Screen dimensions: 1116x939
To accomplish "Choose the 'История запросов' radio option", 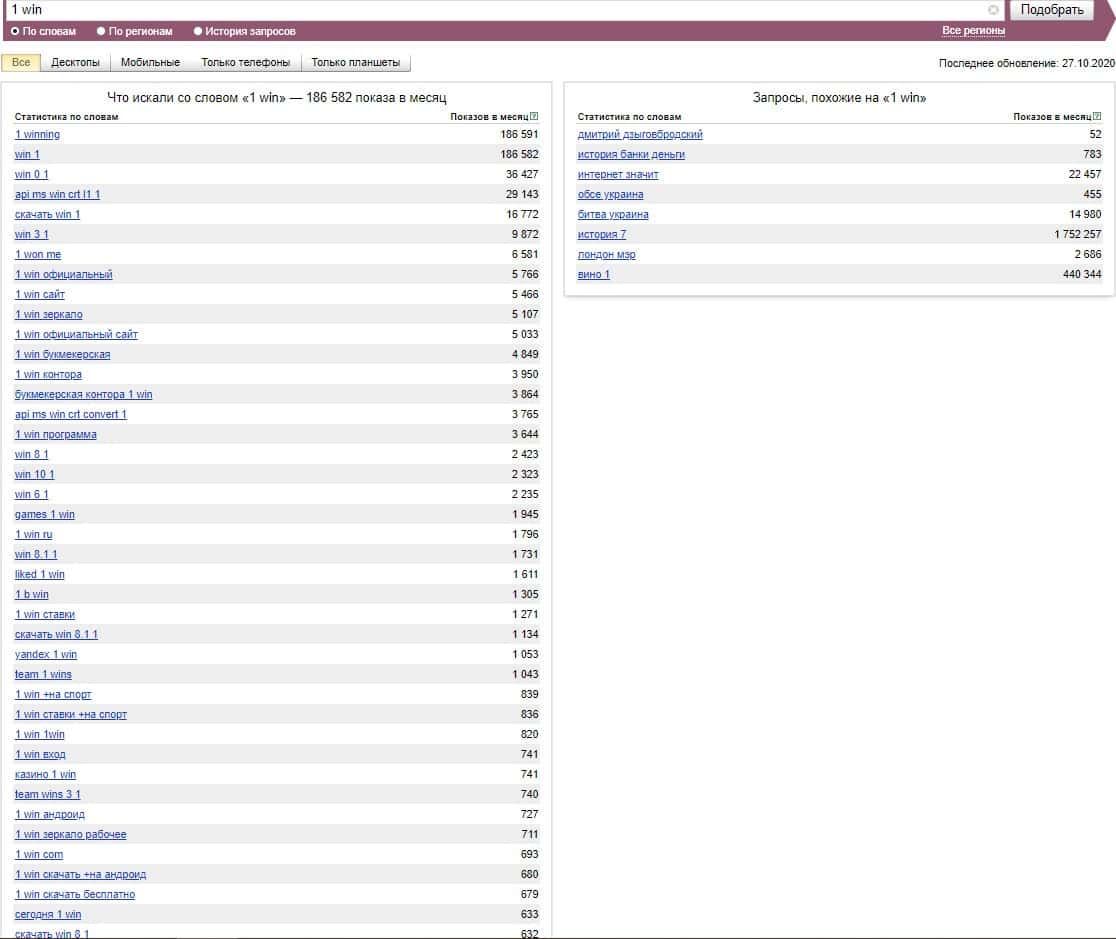I will tap(198, 32).
